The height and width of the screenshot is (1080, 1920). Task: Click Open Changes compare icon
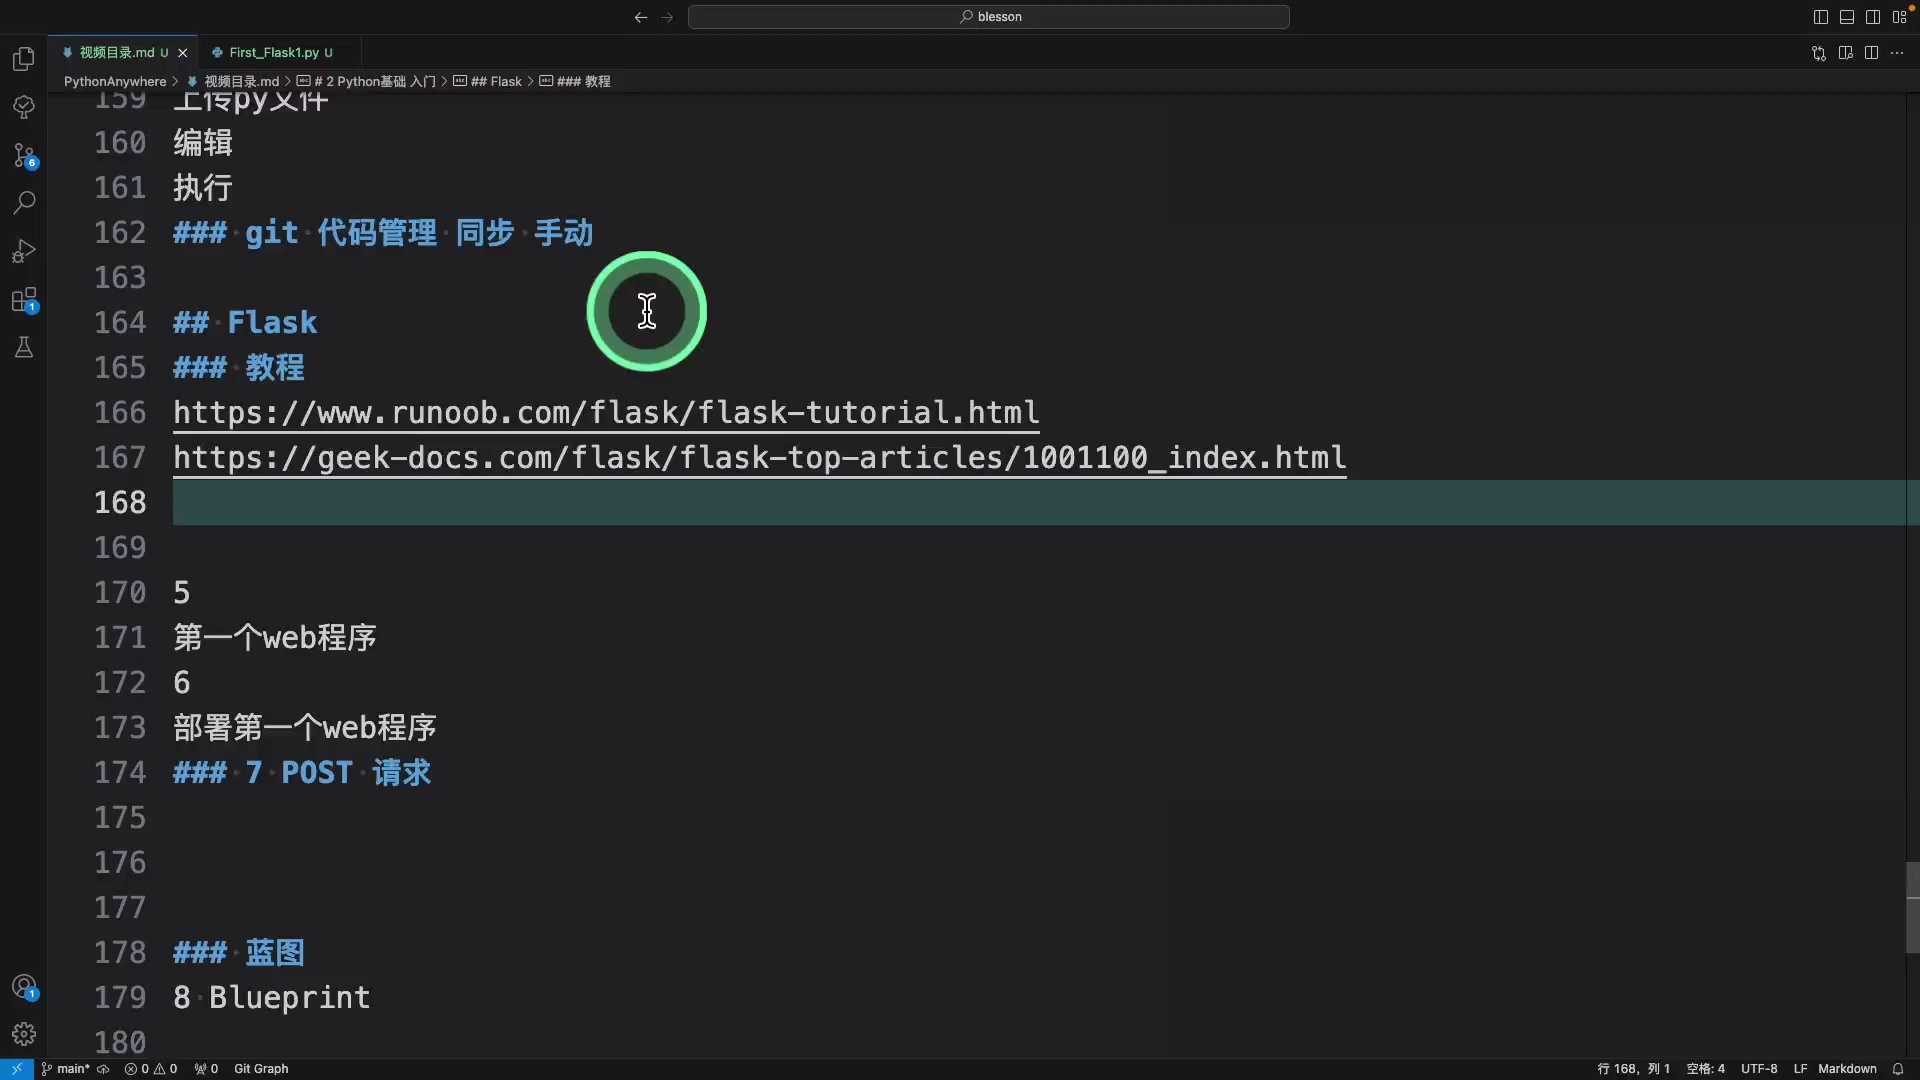pyautogui.click(x=1819, y=53)
